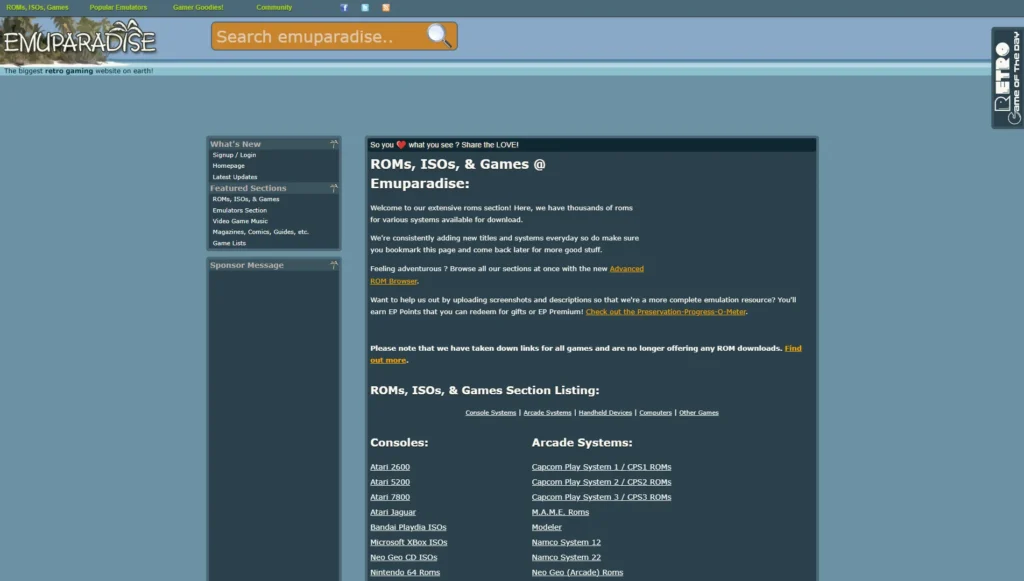The width and height of the screenshot is (1024, 581).
Task: Jump to Console Systems section link
Action: pos(490,413)
